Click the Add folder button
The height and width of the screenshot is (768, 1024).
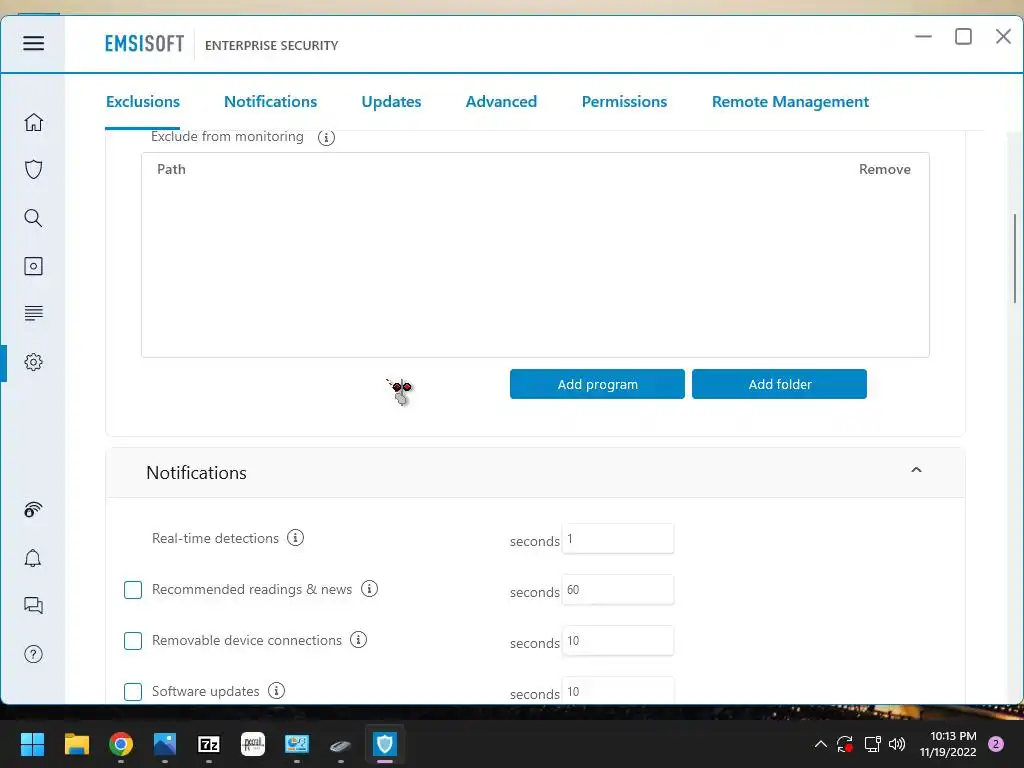tap(779, 384)
